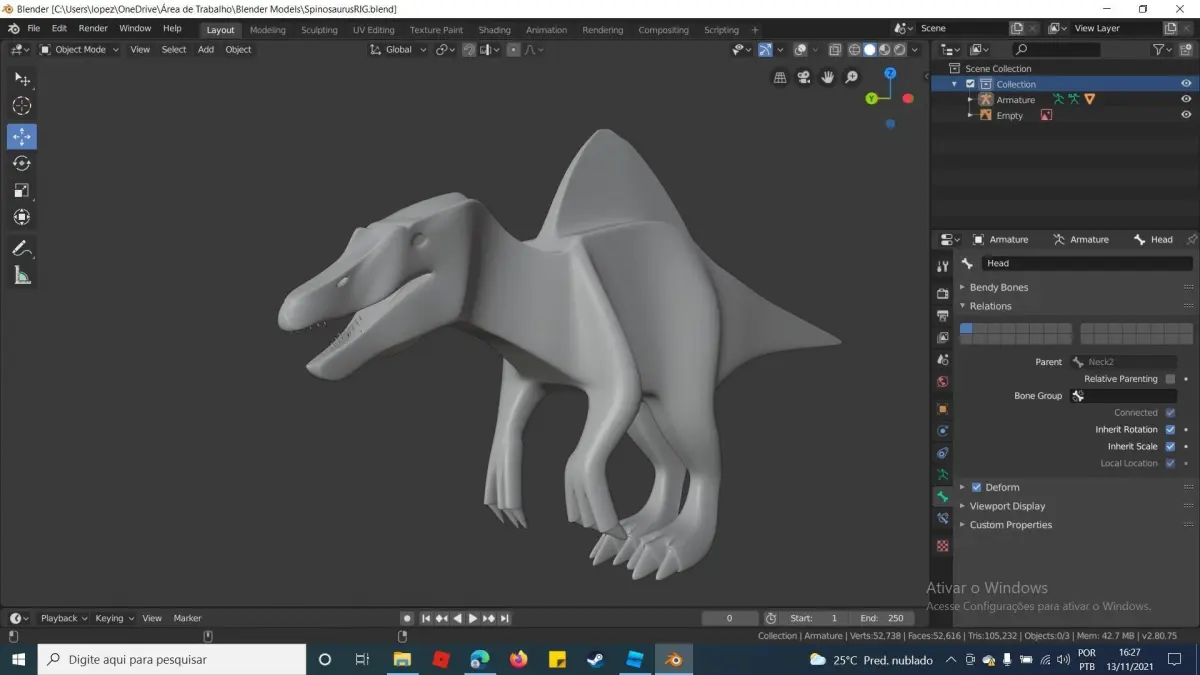Select the Scale tool
1200x675 pixels.
click(x=21, y=190)
